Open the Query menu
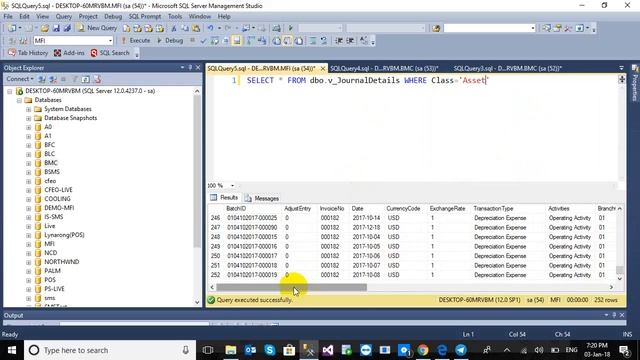 [x=64, y=16]
